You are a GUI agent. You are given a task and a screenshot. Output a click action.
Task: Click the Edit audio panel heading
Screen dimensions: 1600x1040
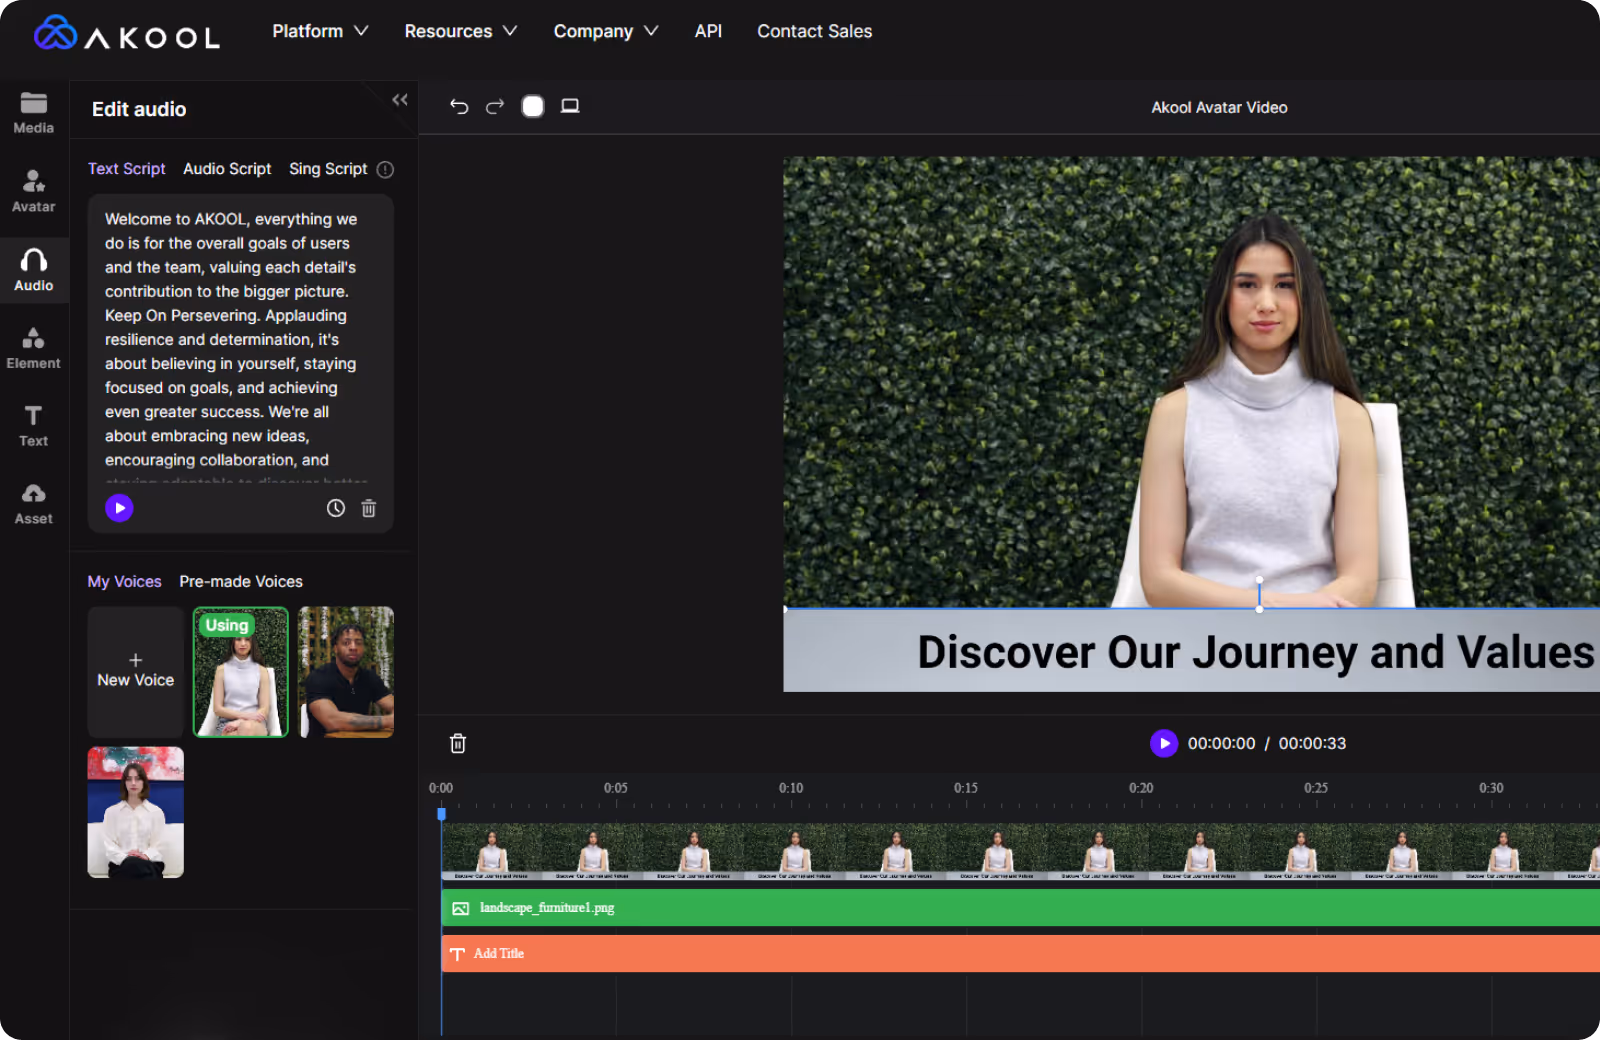tap(139, 109)
